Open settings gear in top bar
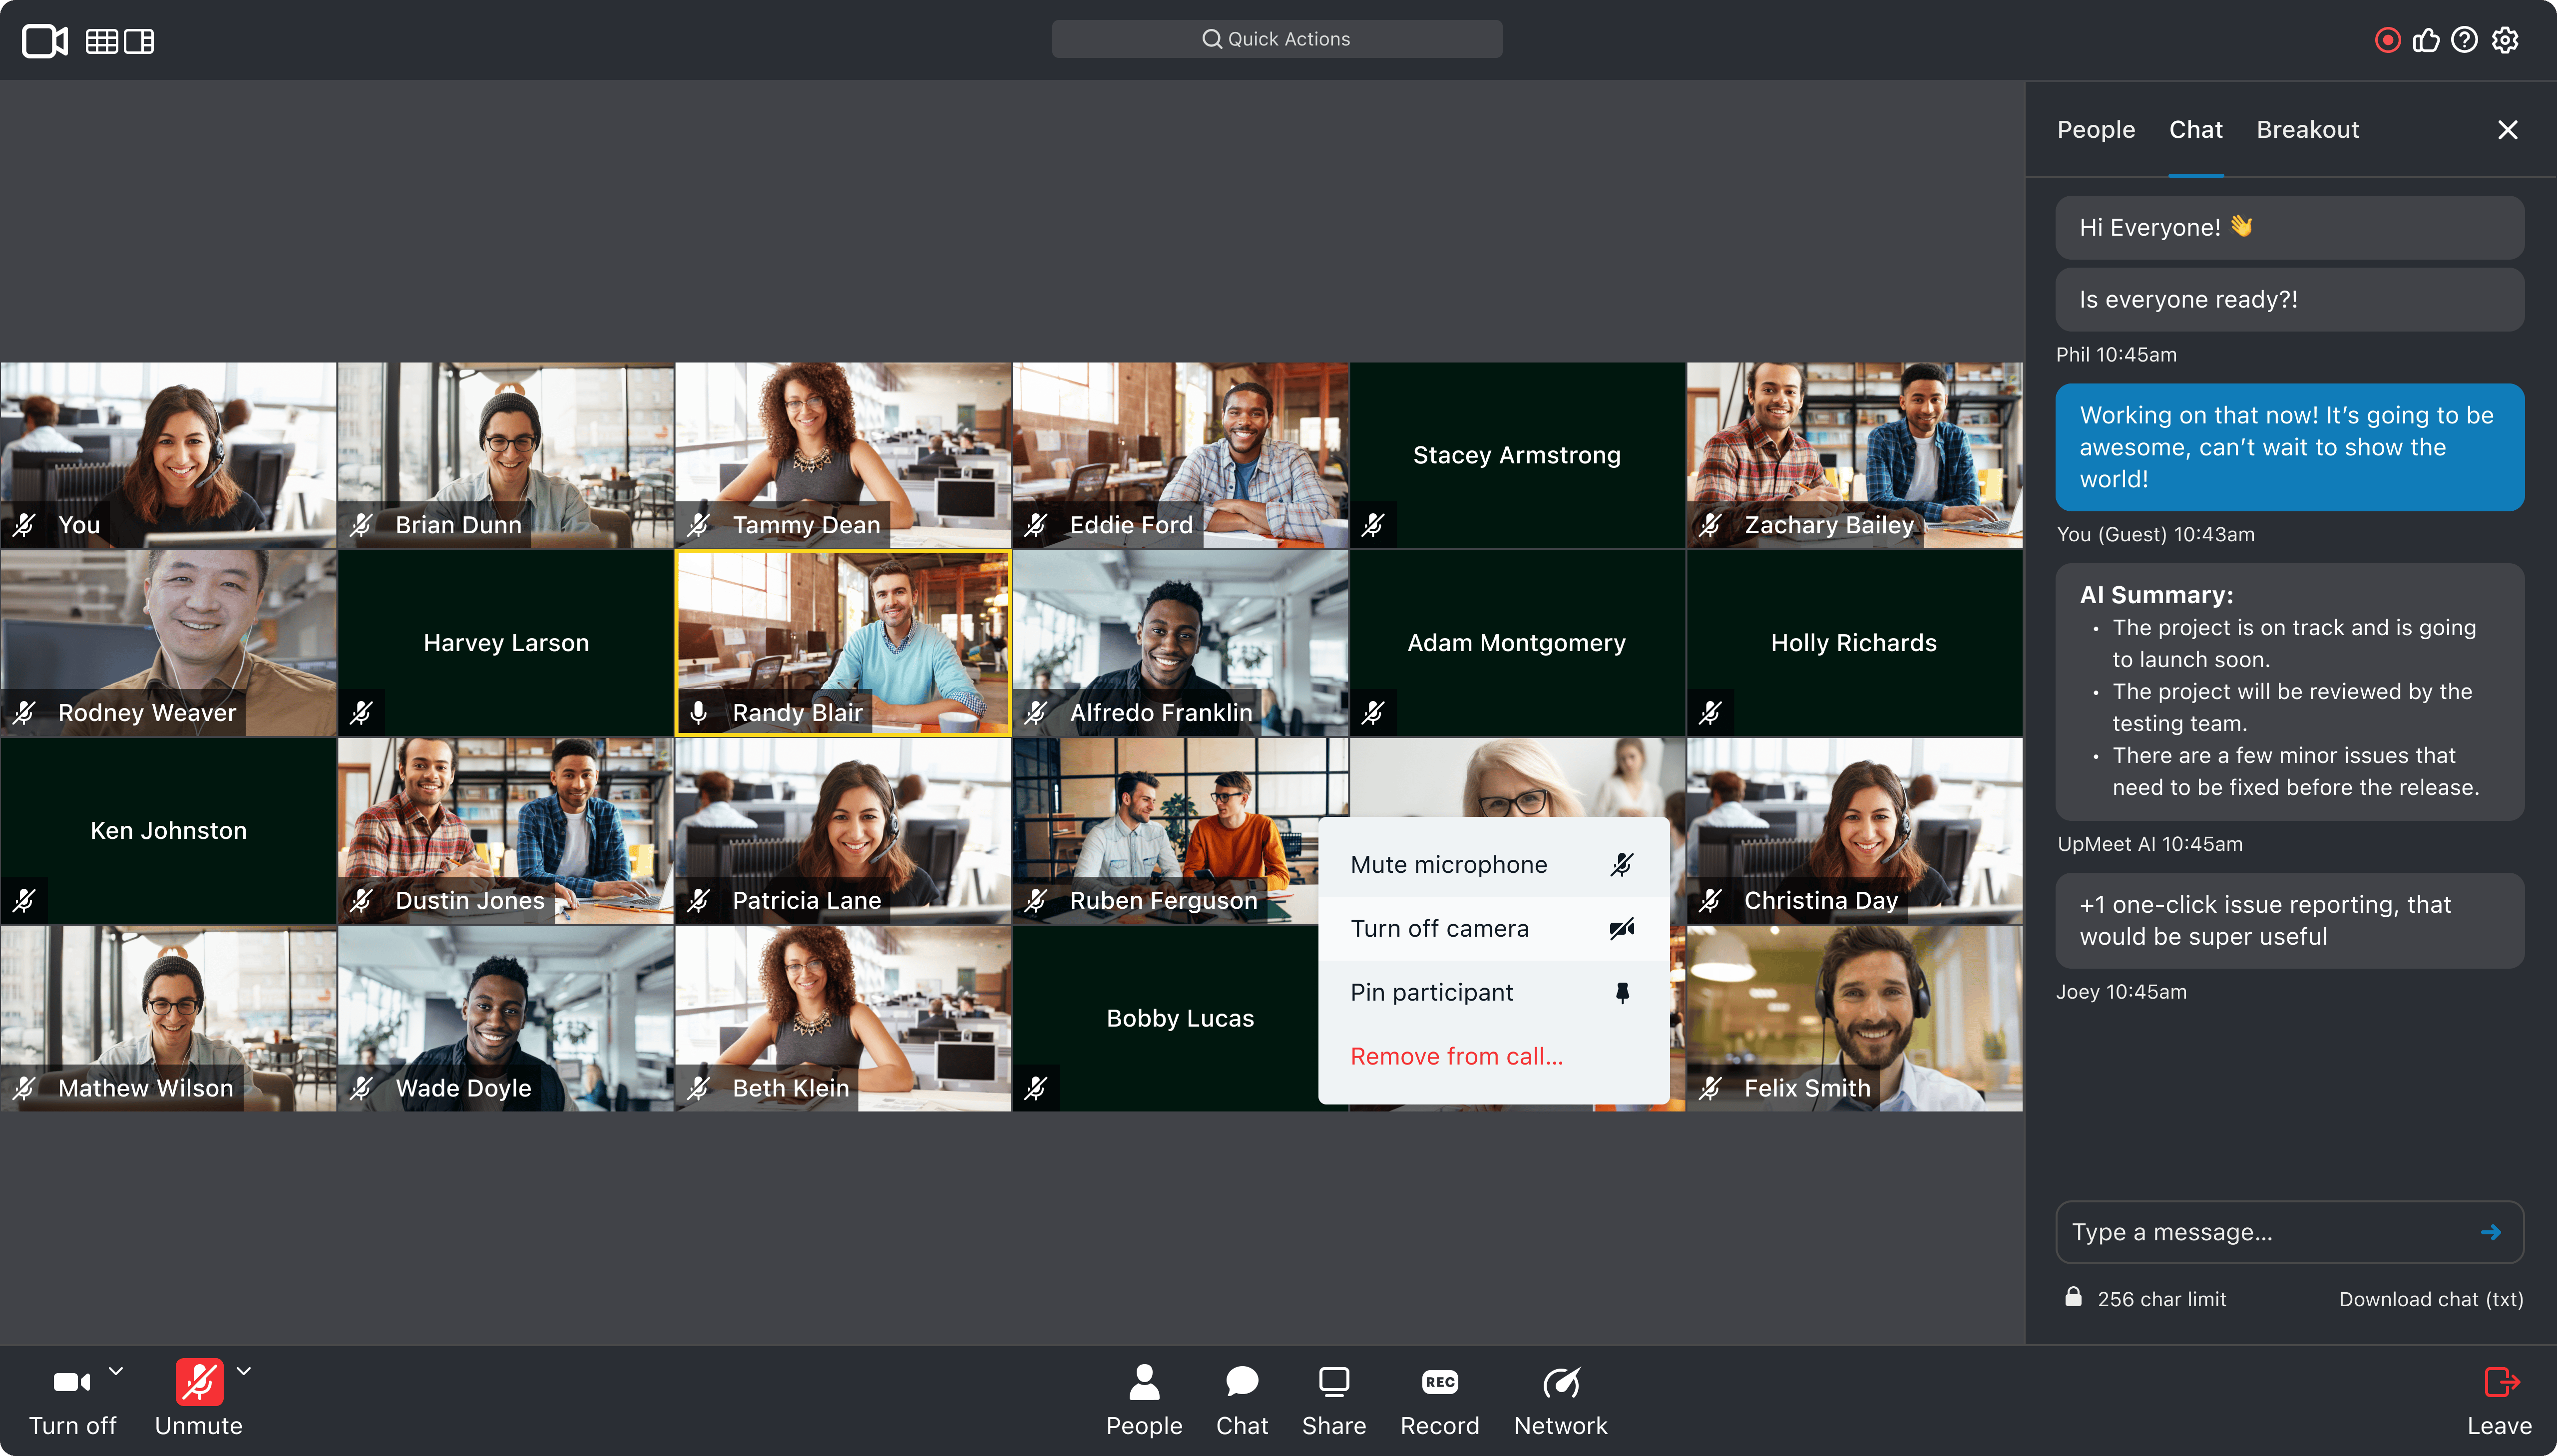Screen dimensions: 2557x1456 point(2505,40)
